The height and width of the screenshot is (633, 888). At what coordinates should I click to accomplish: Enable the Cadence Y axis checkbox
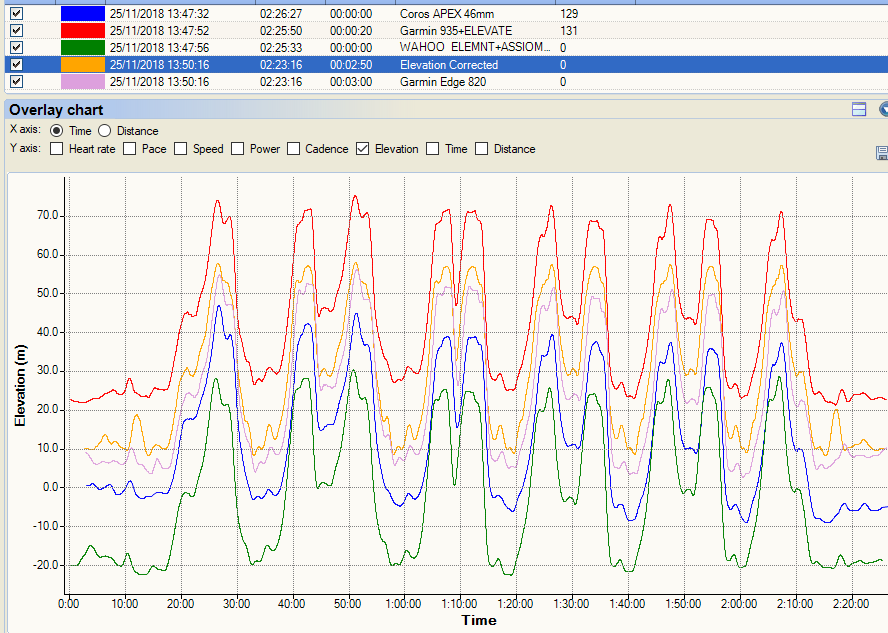point(293,149)
